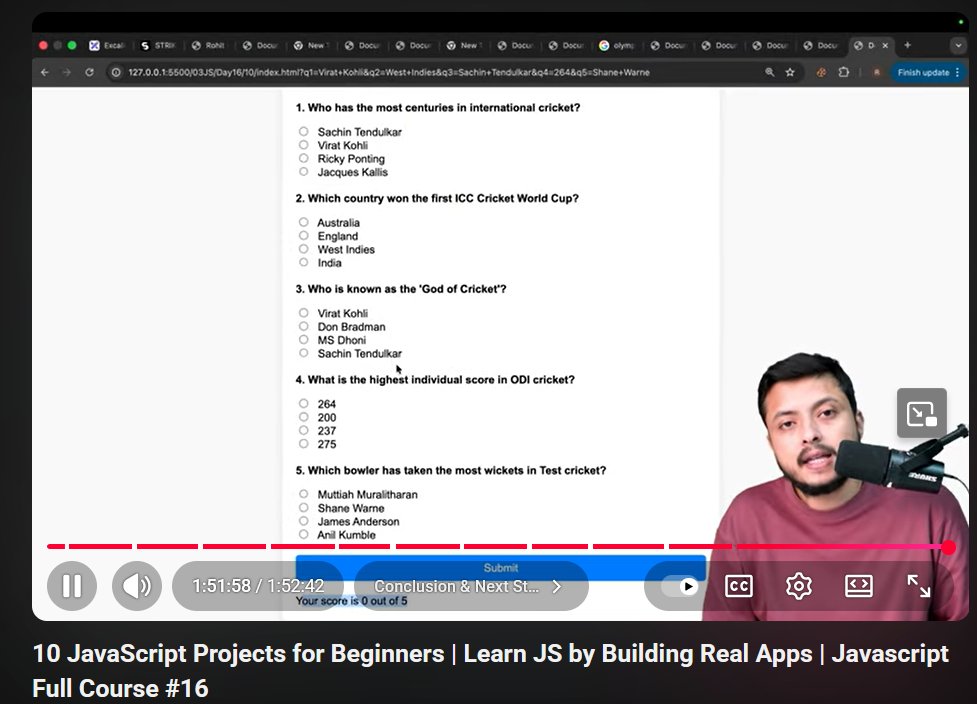Close the active browser tab
The height and width of the screenshot is (704, 977).
point(885,45)
